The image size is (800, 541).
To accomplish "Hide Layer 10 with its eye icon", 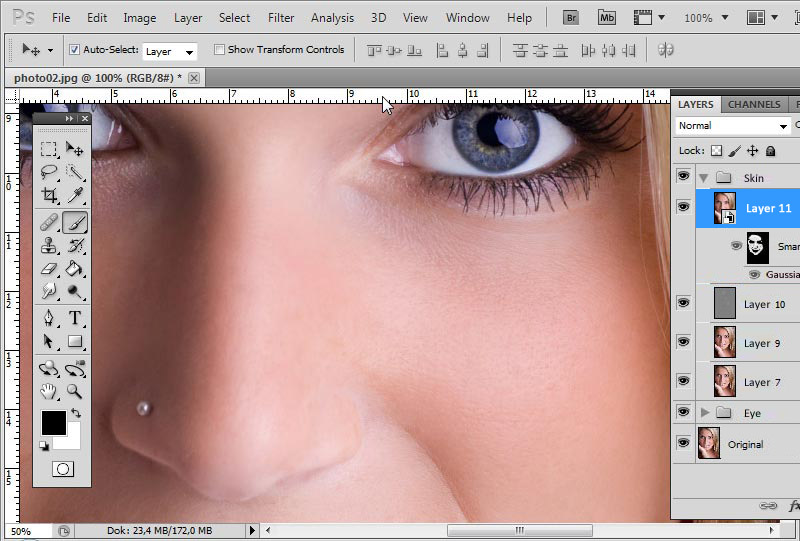I will click(684, 303).
